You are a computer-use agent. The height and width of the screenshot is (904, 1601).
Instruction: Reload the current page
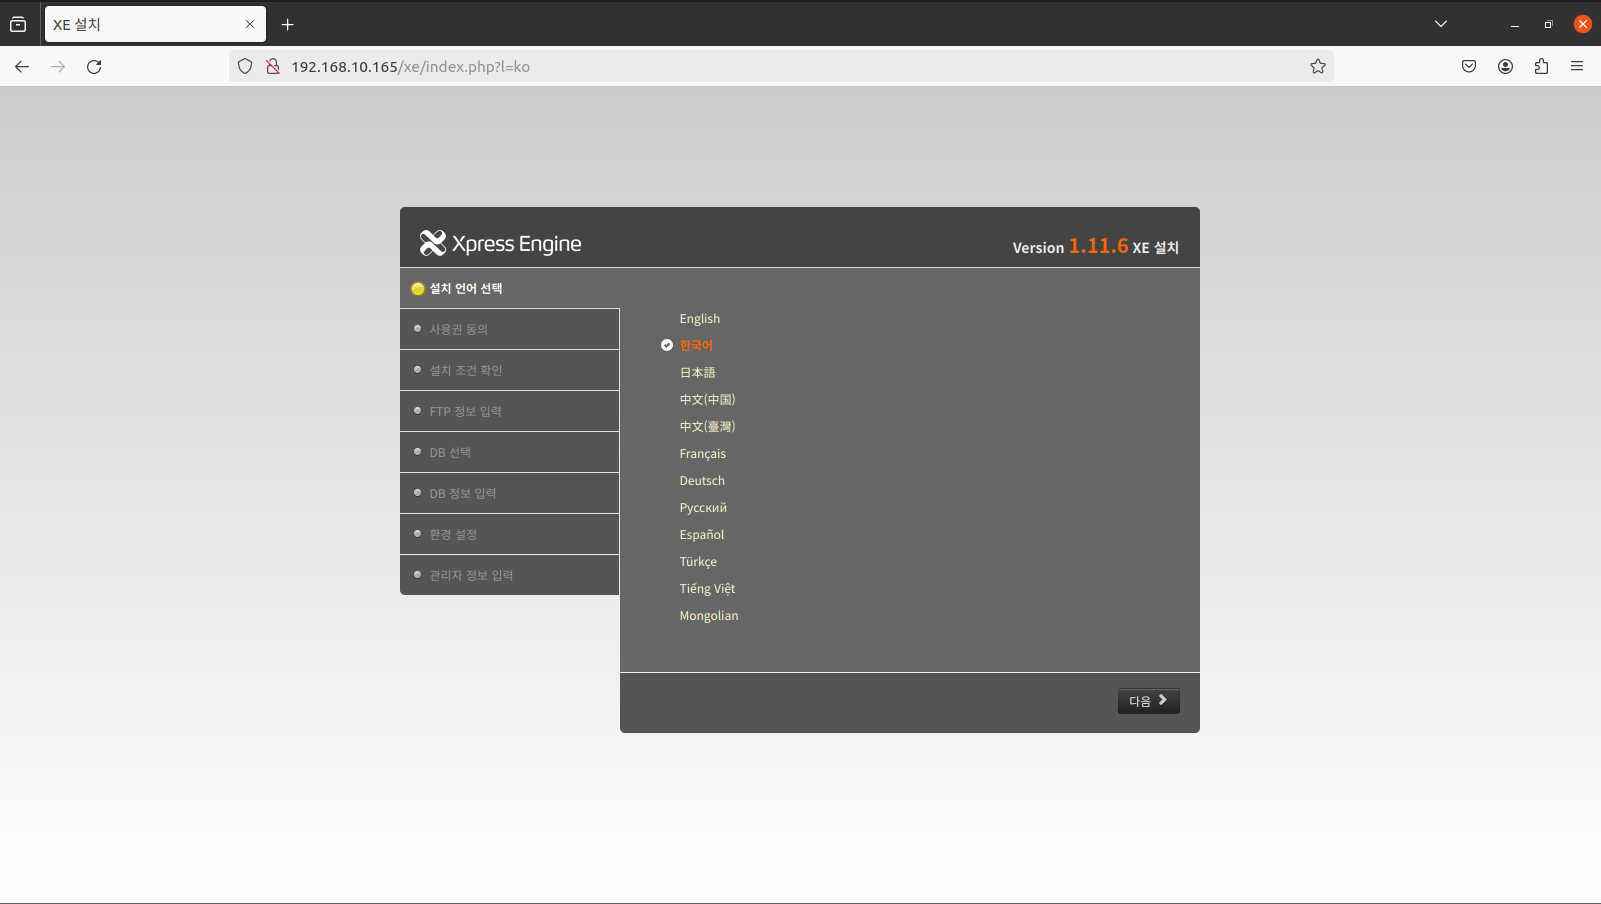(94, 67)
